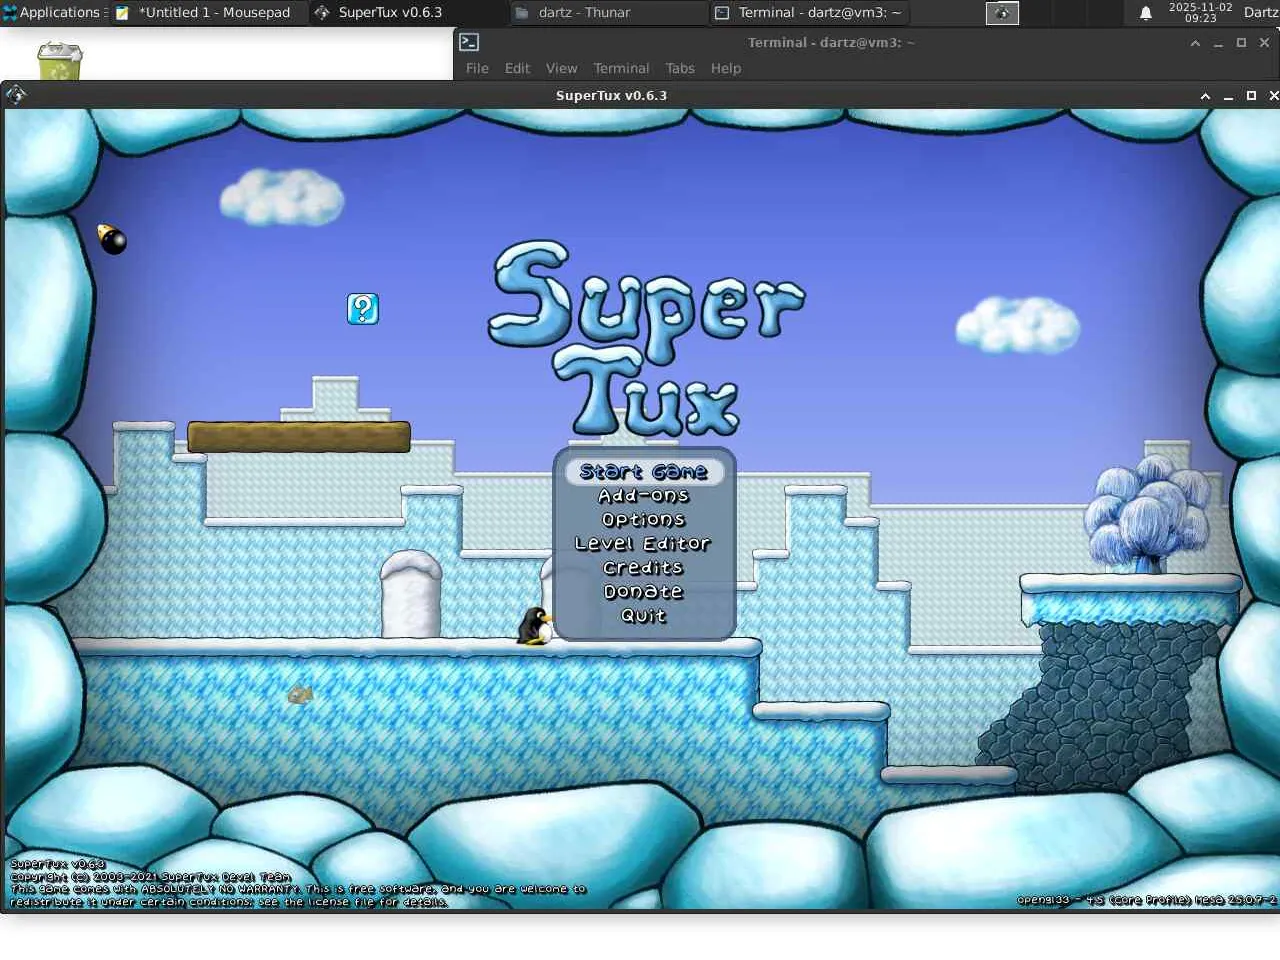This screenshot has height=960, width=1280.
Task: Open Add-ons in the SuperTux menu
Action: point(644,496)
